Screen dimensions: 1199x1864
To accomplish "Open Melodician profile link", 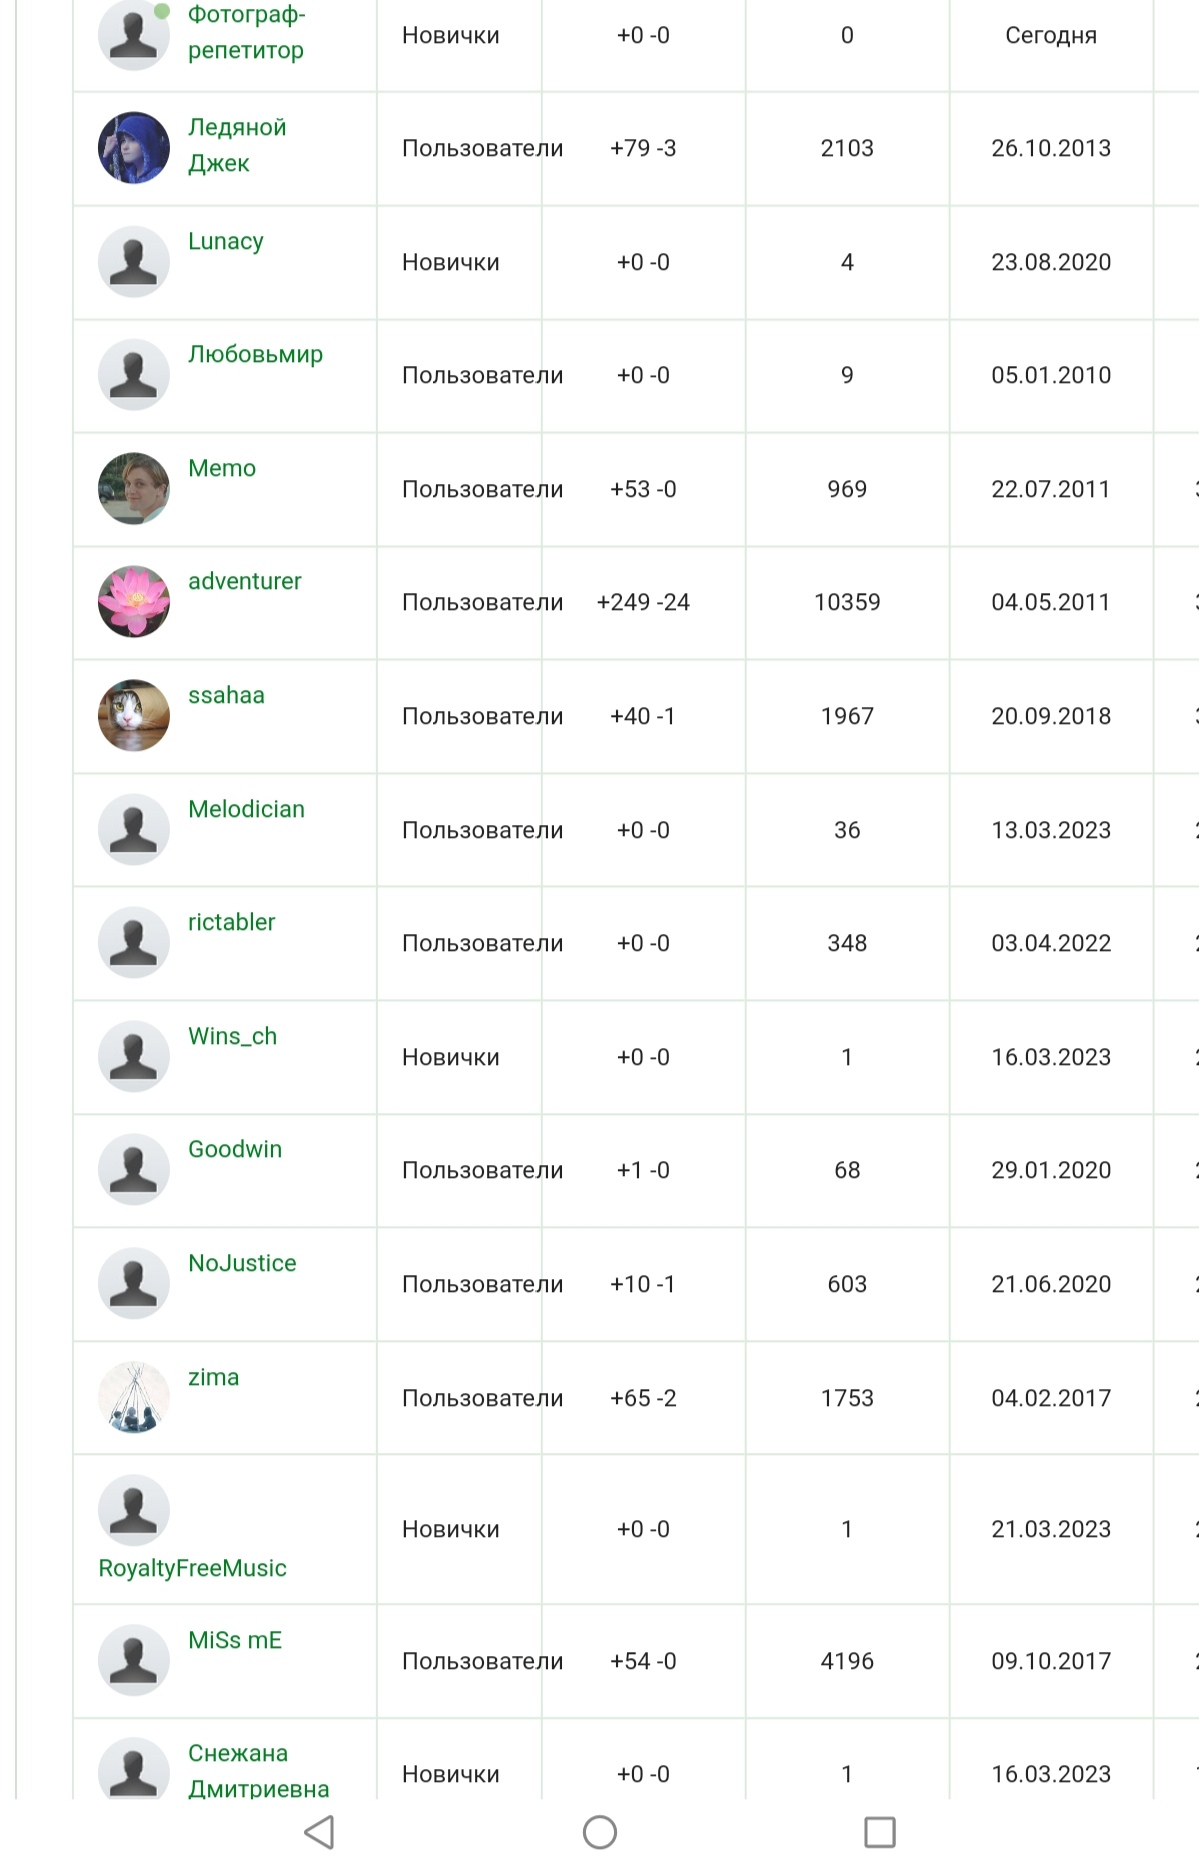I will pyautogui.click(x=246, y=809).
